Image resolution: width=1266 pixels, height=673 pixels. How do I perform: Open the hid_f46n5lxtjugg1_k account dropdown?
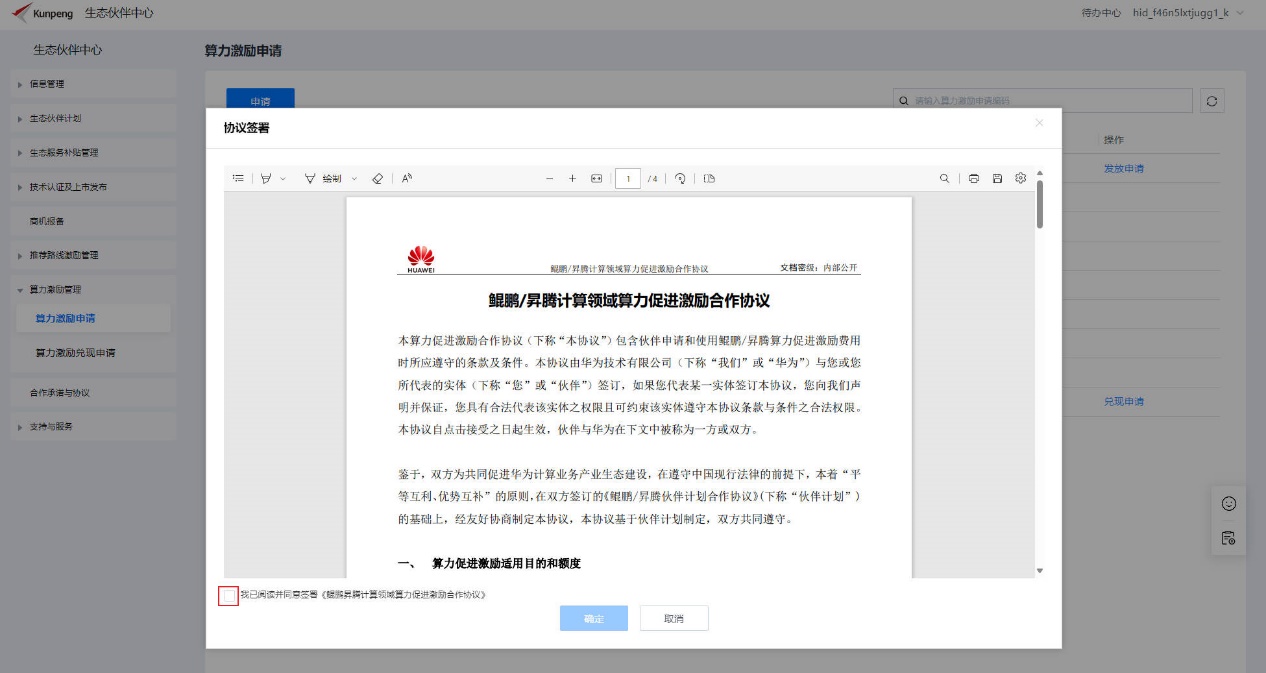pos(1189,13)
